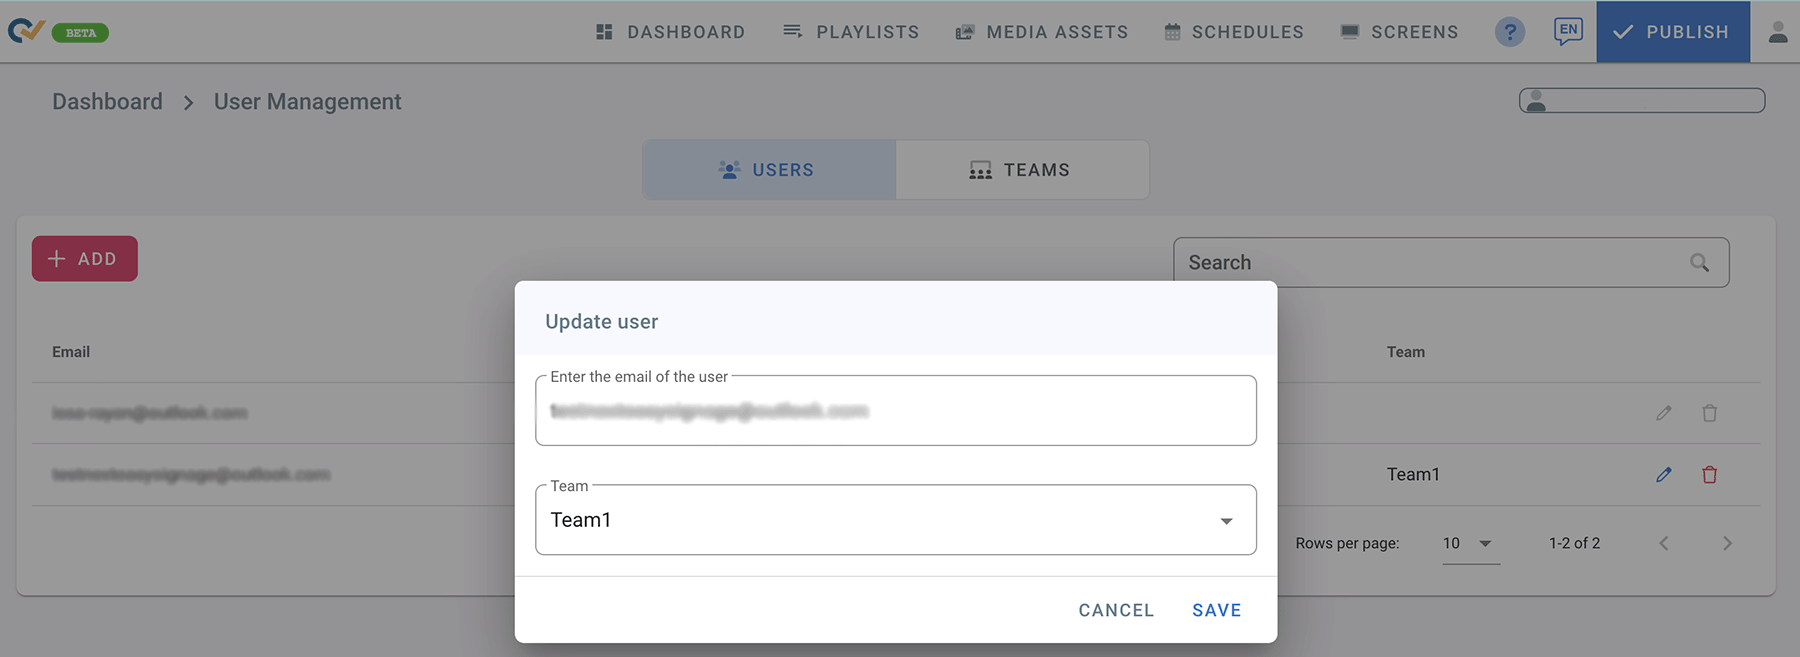
Task: Switch to the Teams tab
Action: click(x=1021, y=170)
